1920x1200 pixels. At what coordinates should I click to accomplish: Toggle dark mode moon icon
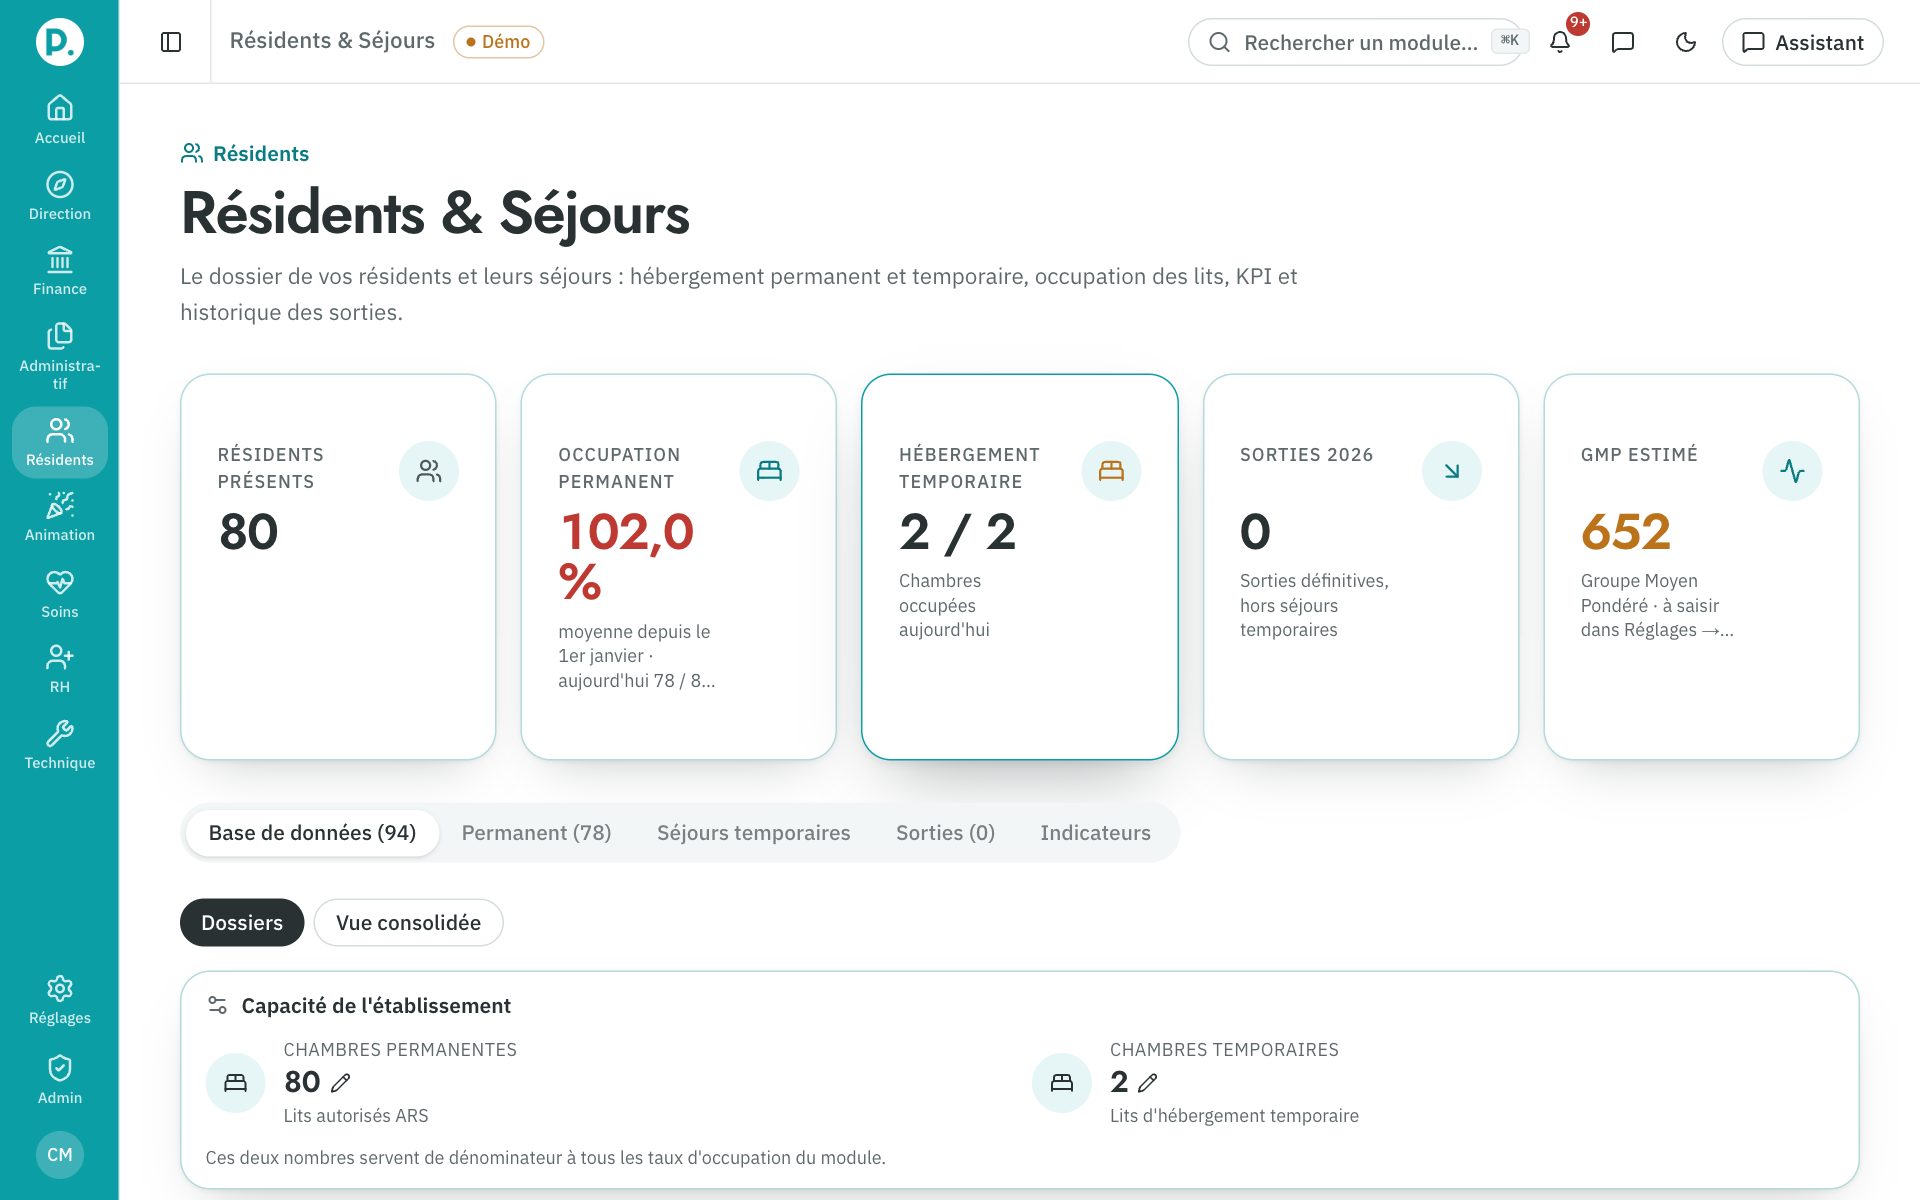tap(1686, 42)
